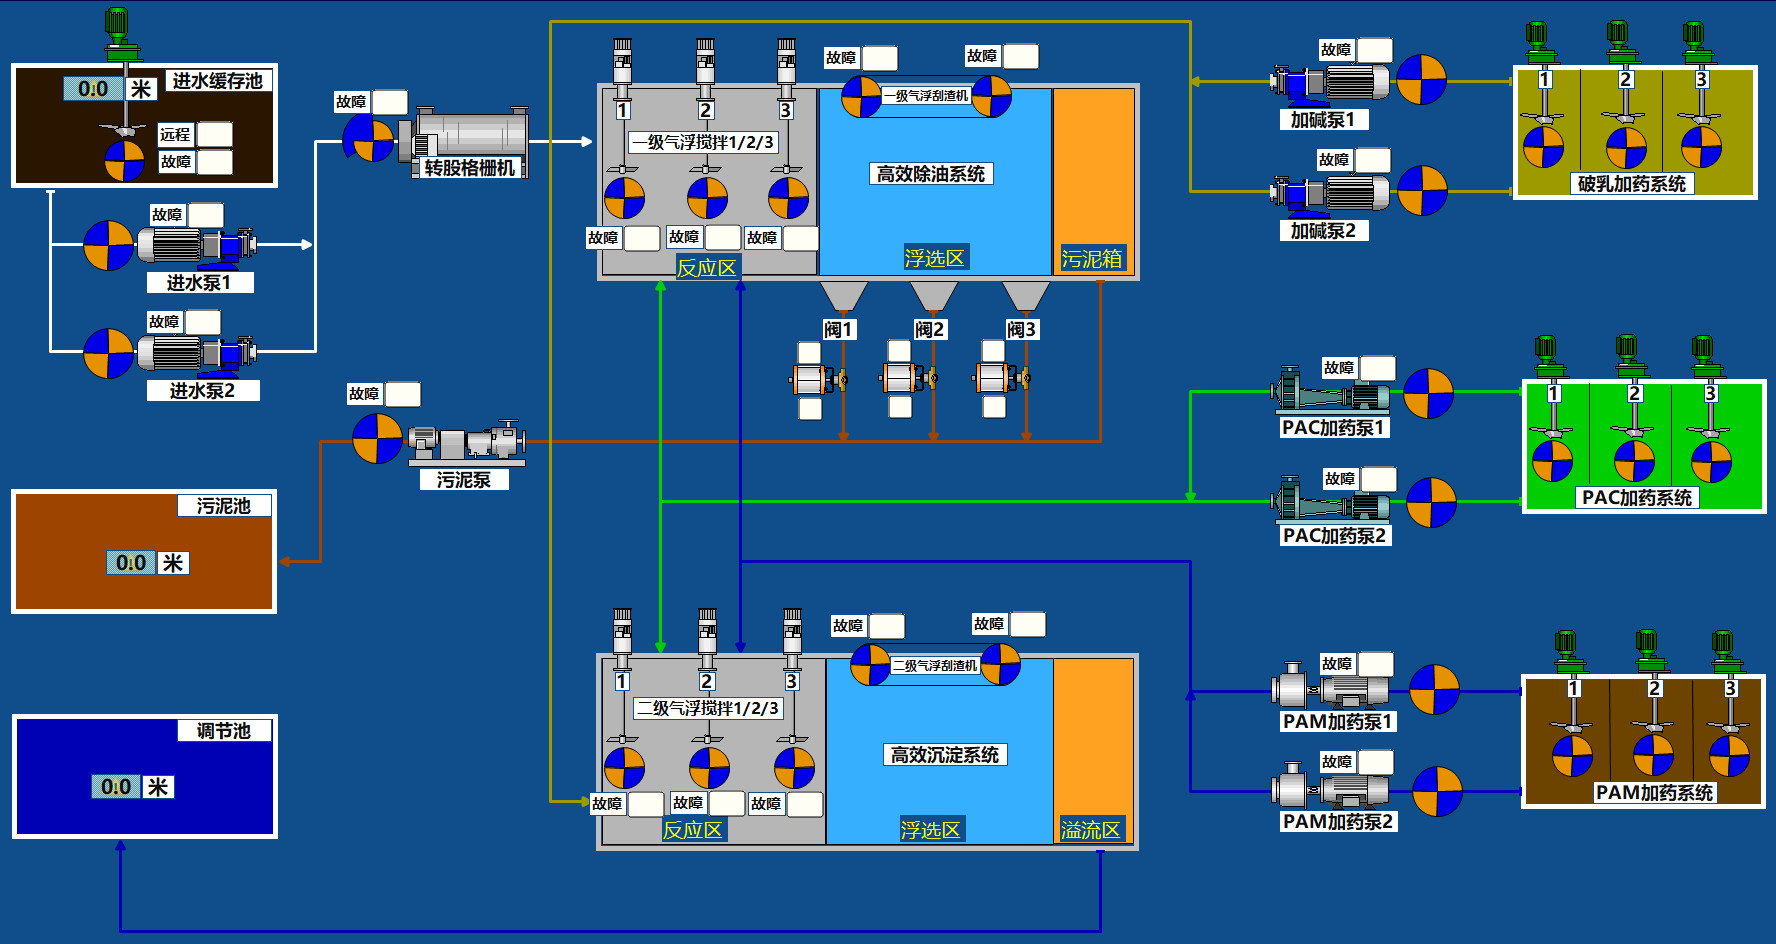Click the 进水泵1 pump motor icon

196,245
